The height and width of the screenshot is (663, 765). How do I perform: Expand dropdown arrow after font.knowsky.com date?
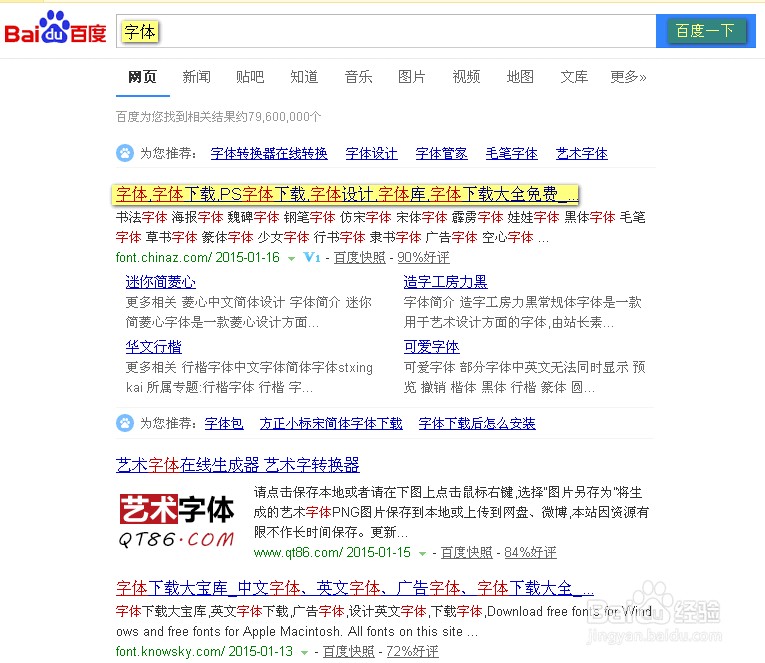(304, 653)
